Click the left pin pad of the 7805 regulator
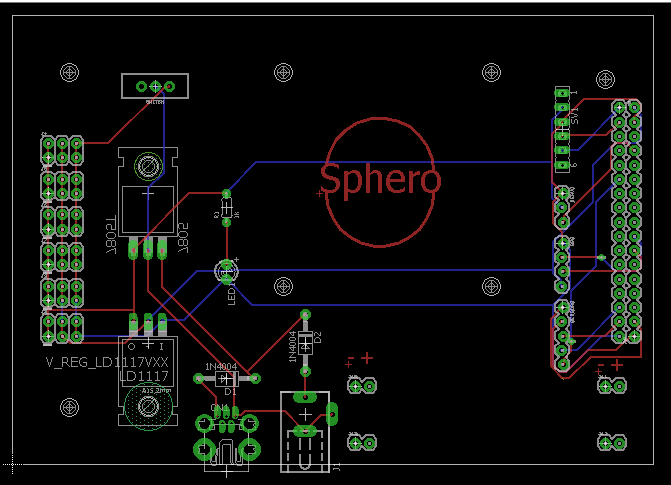 pos(133,249)
